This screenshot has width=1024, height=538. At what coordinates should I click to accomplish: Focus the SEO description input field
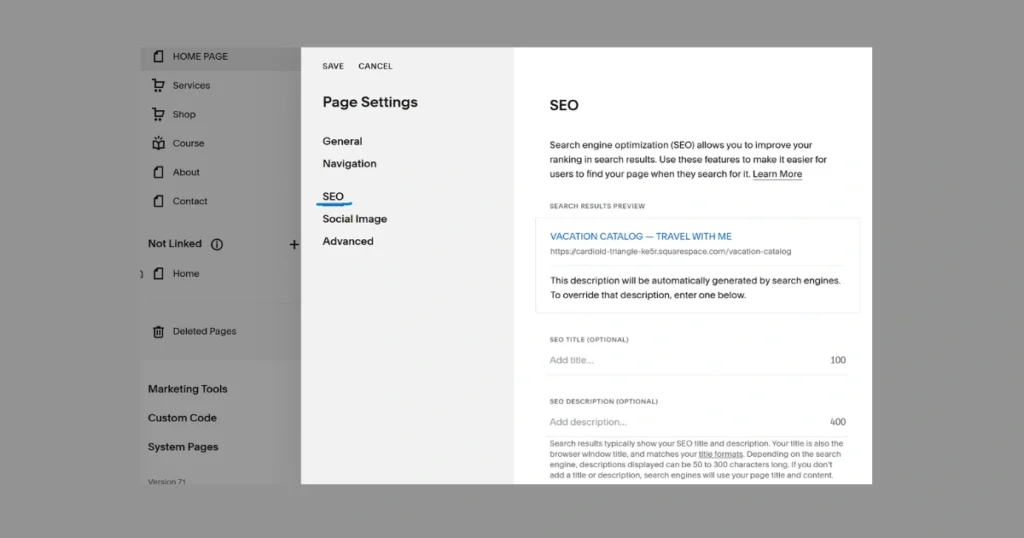680,422
